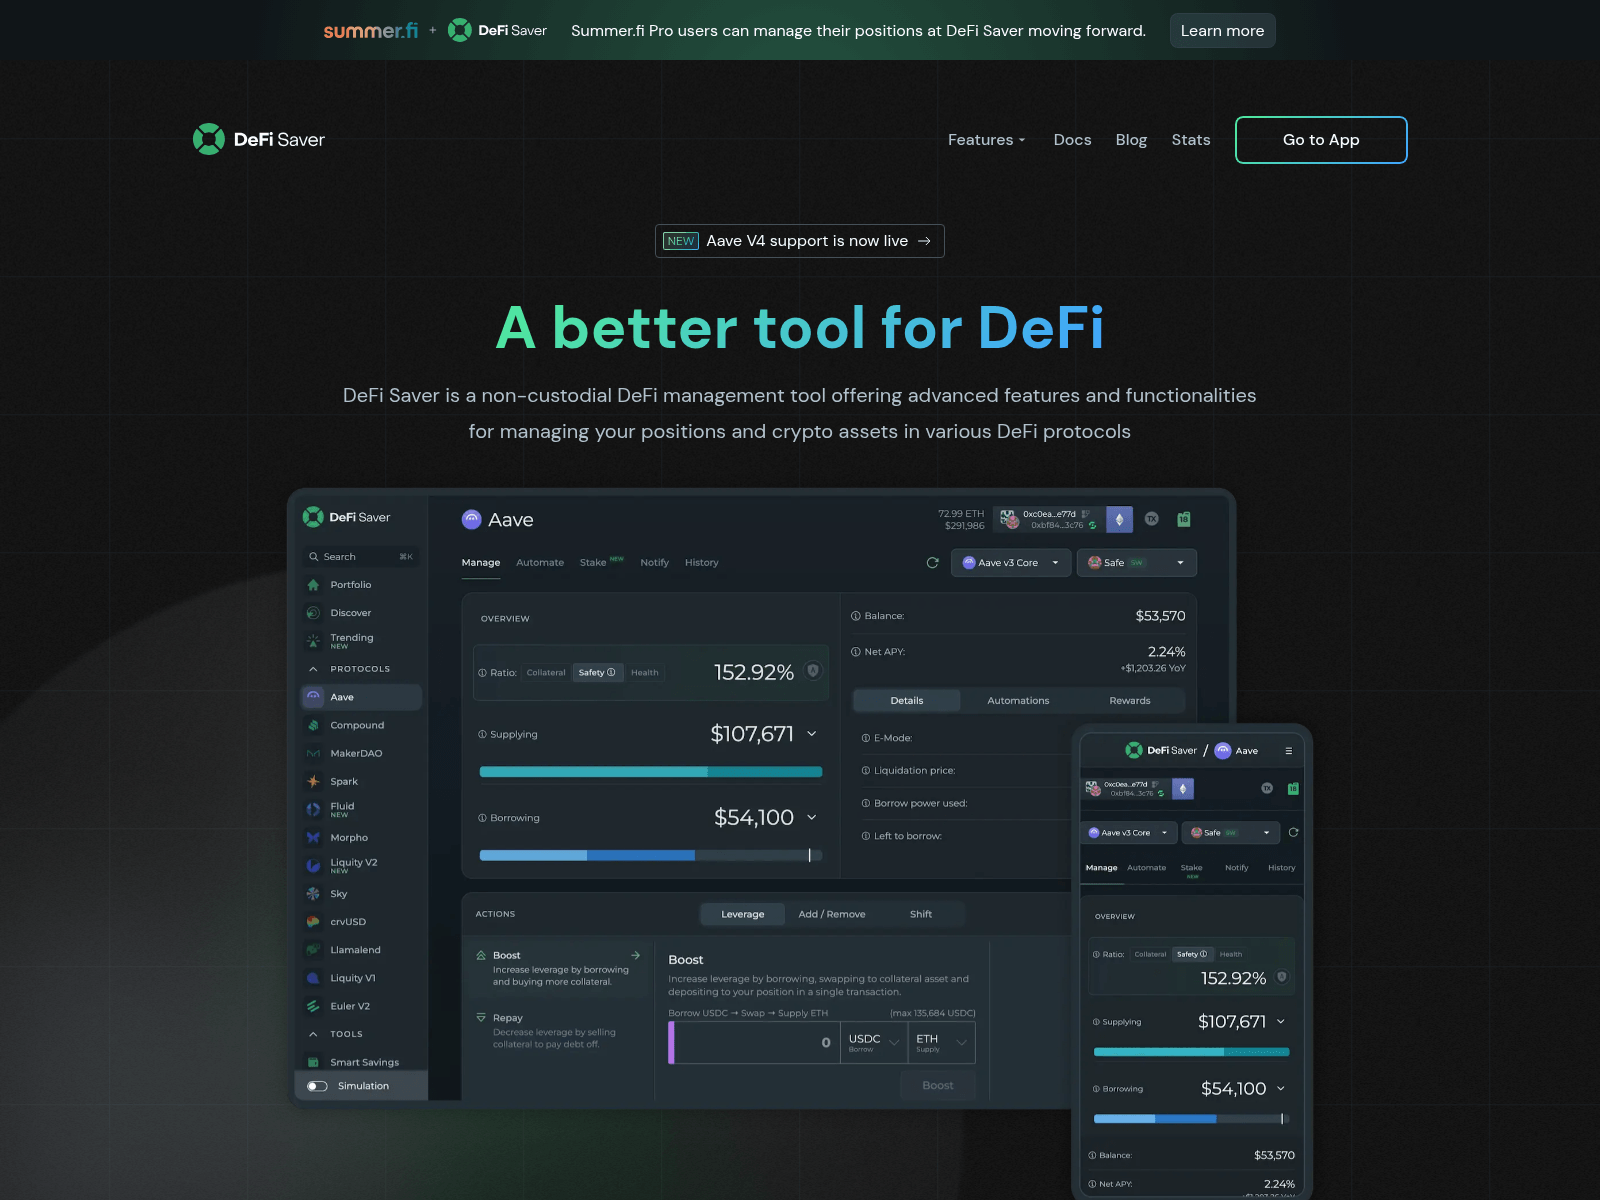Image resolution: width=1600 pixels, height=1200 pixels.
Task: Open the Safe wallet dropdown
Action: click(x=1136, y=562)
